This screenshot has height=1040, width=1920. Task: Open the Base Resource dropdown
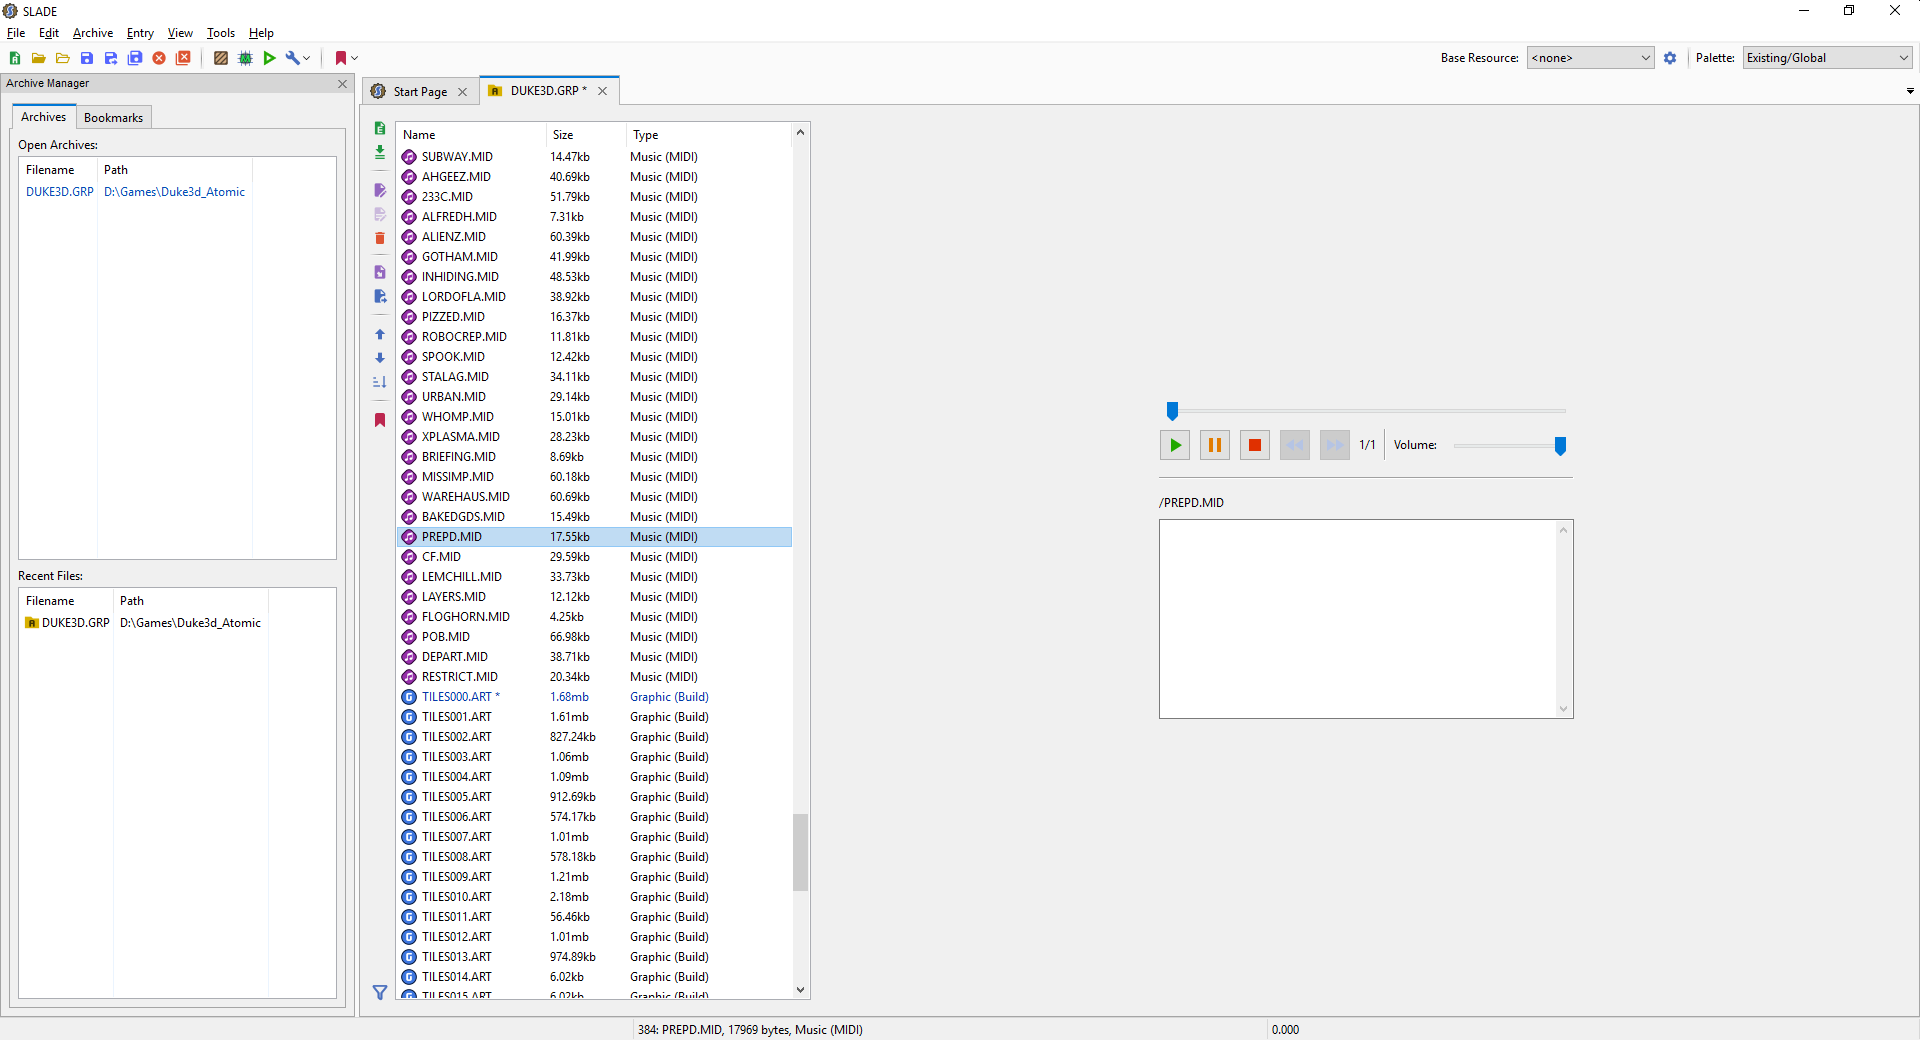click(x=1590, y=58)
